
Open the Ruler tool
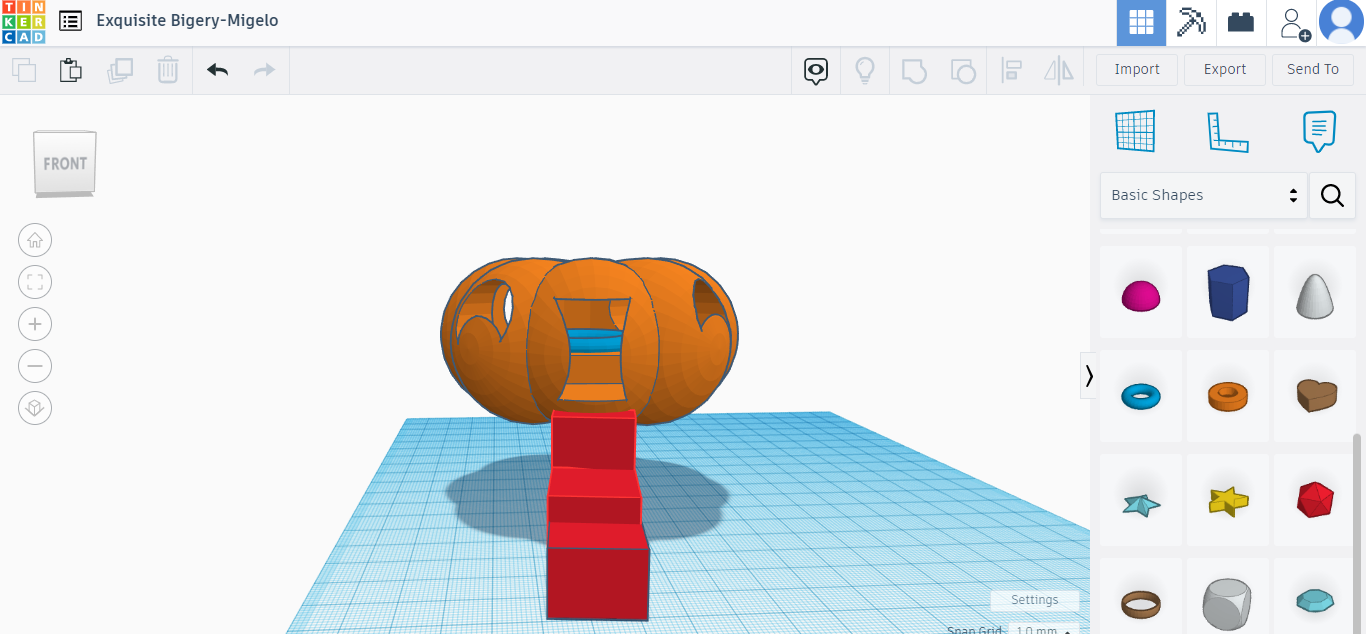click(1228, 131)
